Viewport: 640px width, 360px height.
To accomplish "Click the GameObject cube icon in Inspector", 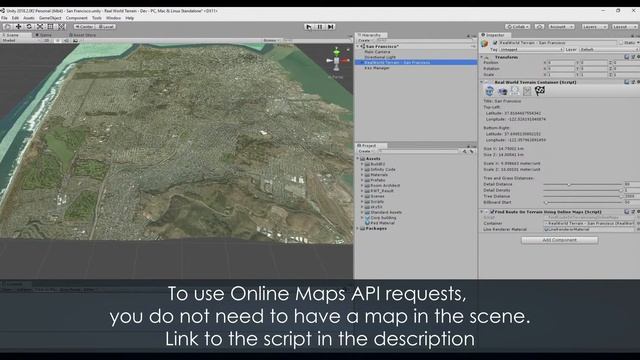I will (484, 43).
